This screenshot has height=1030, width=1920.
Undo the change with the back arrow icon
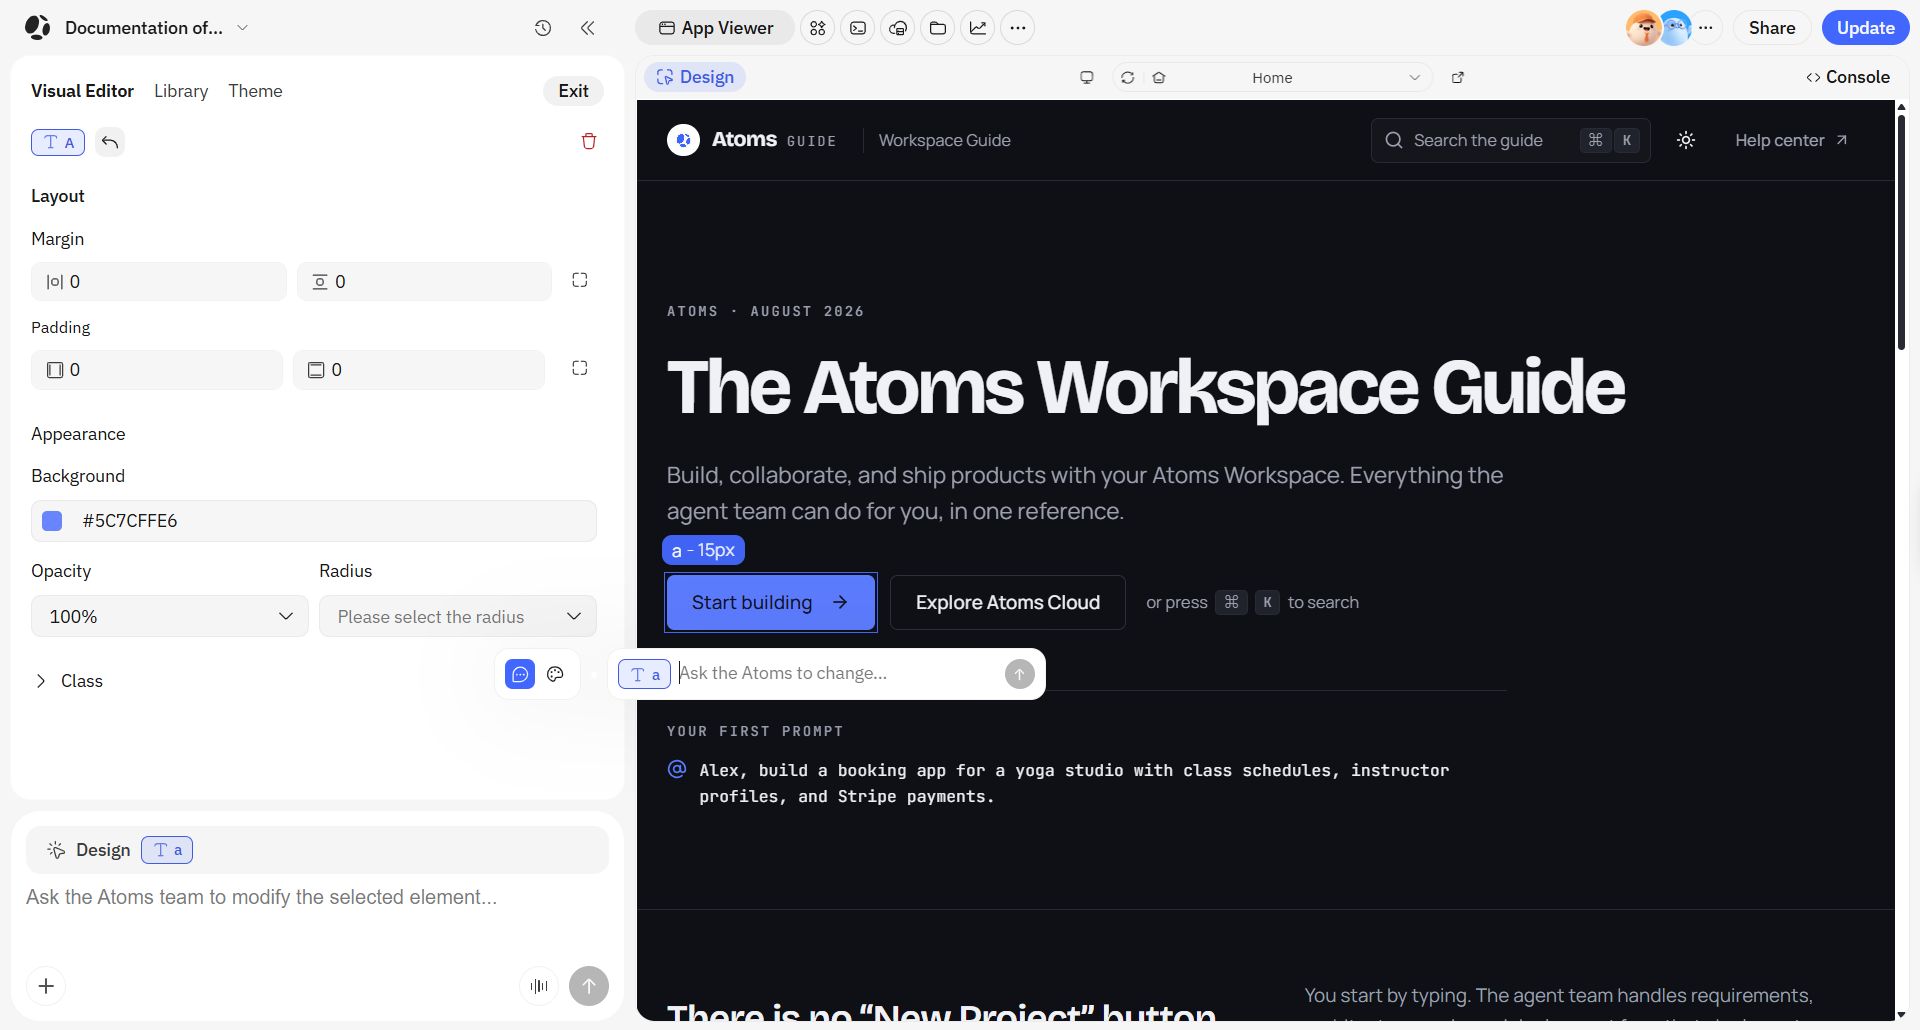tap(110, 142)
